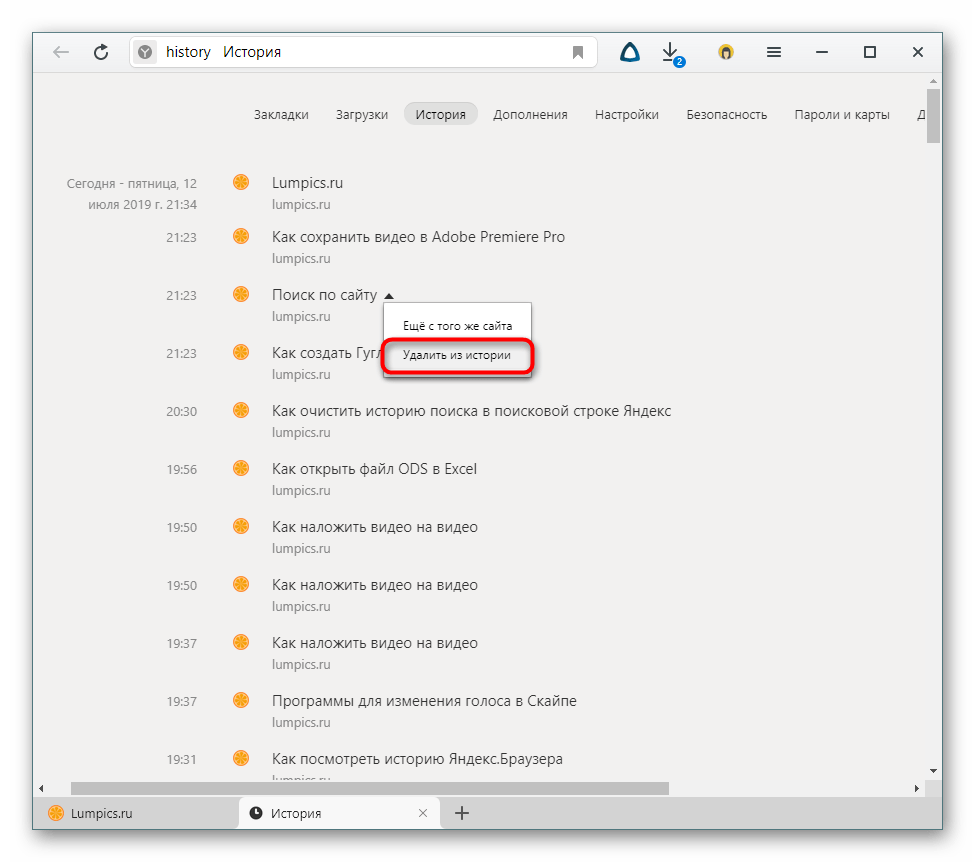Open a new tab with plus icon

[x=462, y=813]
